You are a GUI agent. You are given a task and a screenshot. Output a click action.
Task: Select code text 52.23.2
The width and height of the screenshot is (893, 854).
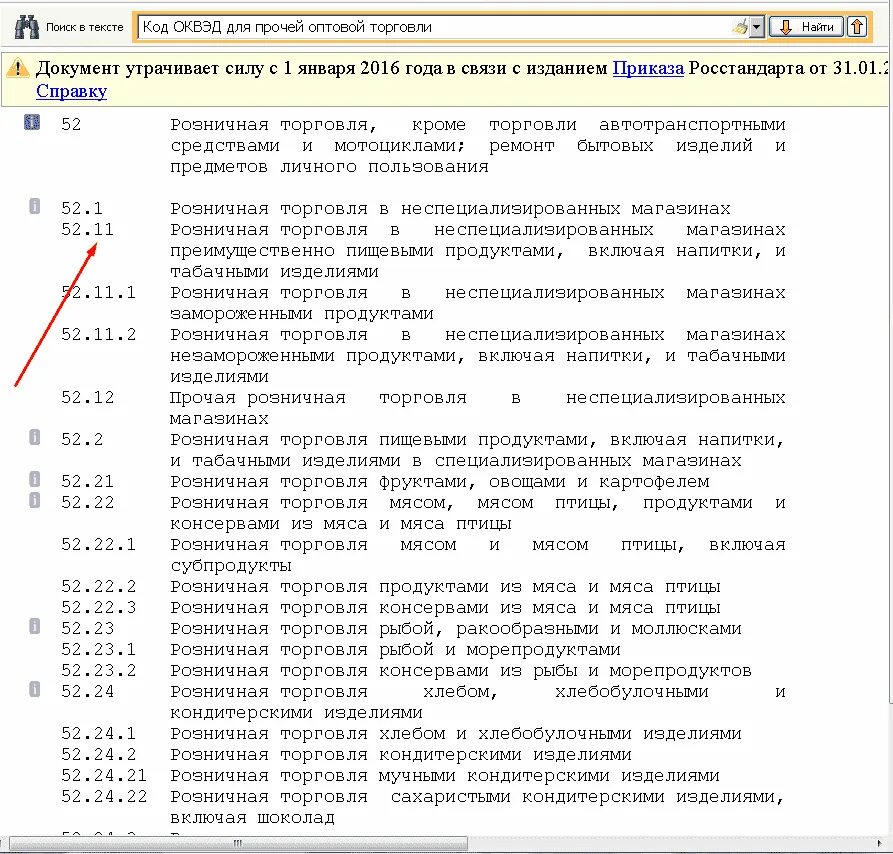pos(99,671)
